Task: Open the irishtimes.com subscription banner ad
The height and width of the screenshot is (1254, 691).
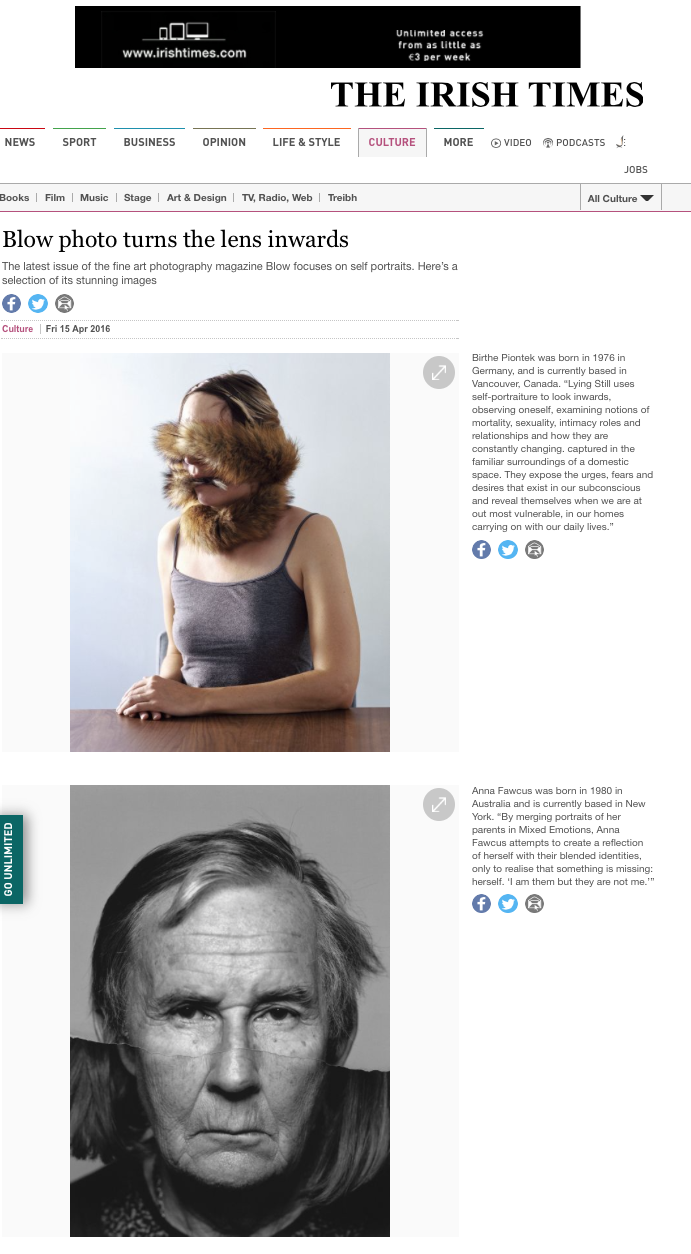Action: click(x=327, y=37)
